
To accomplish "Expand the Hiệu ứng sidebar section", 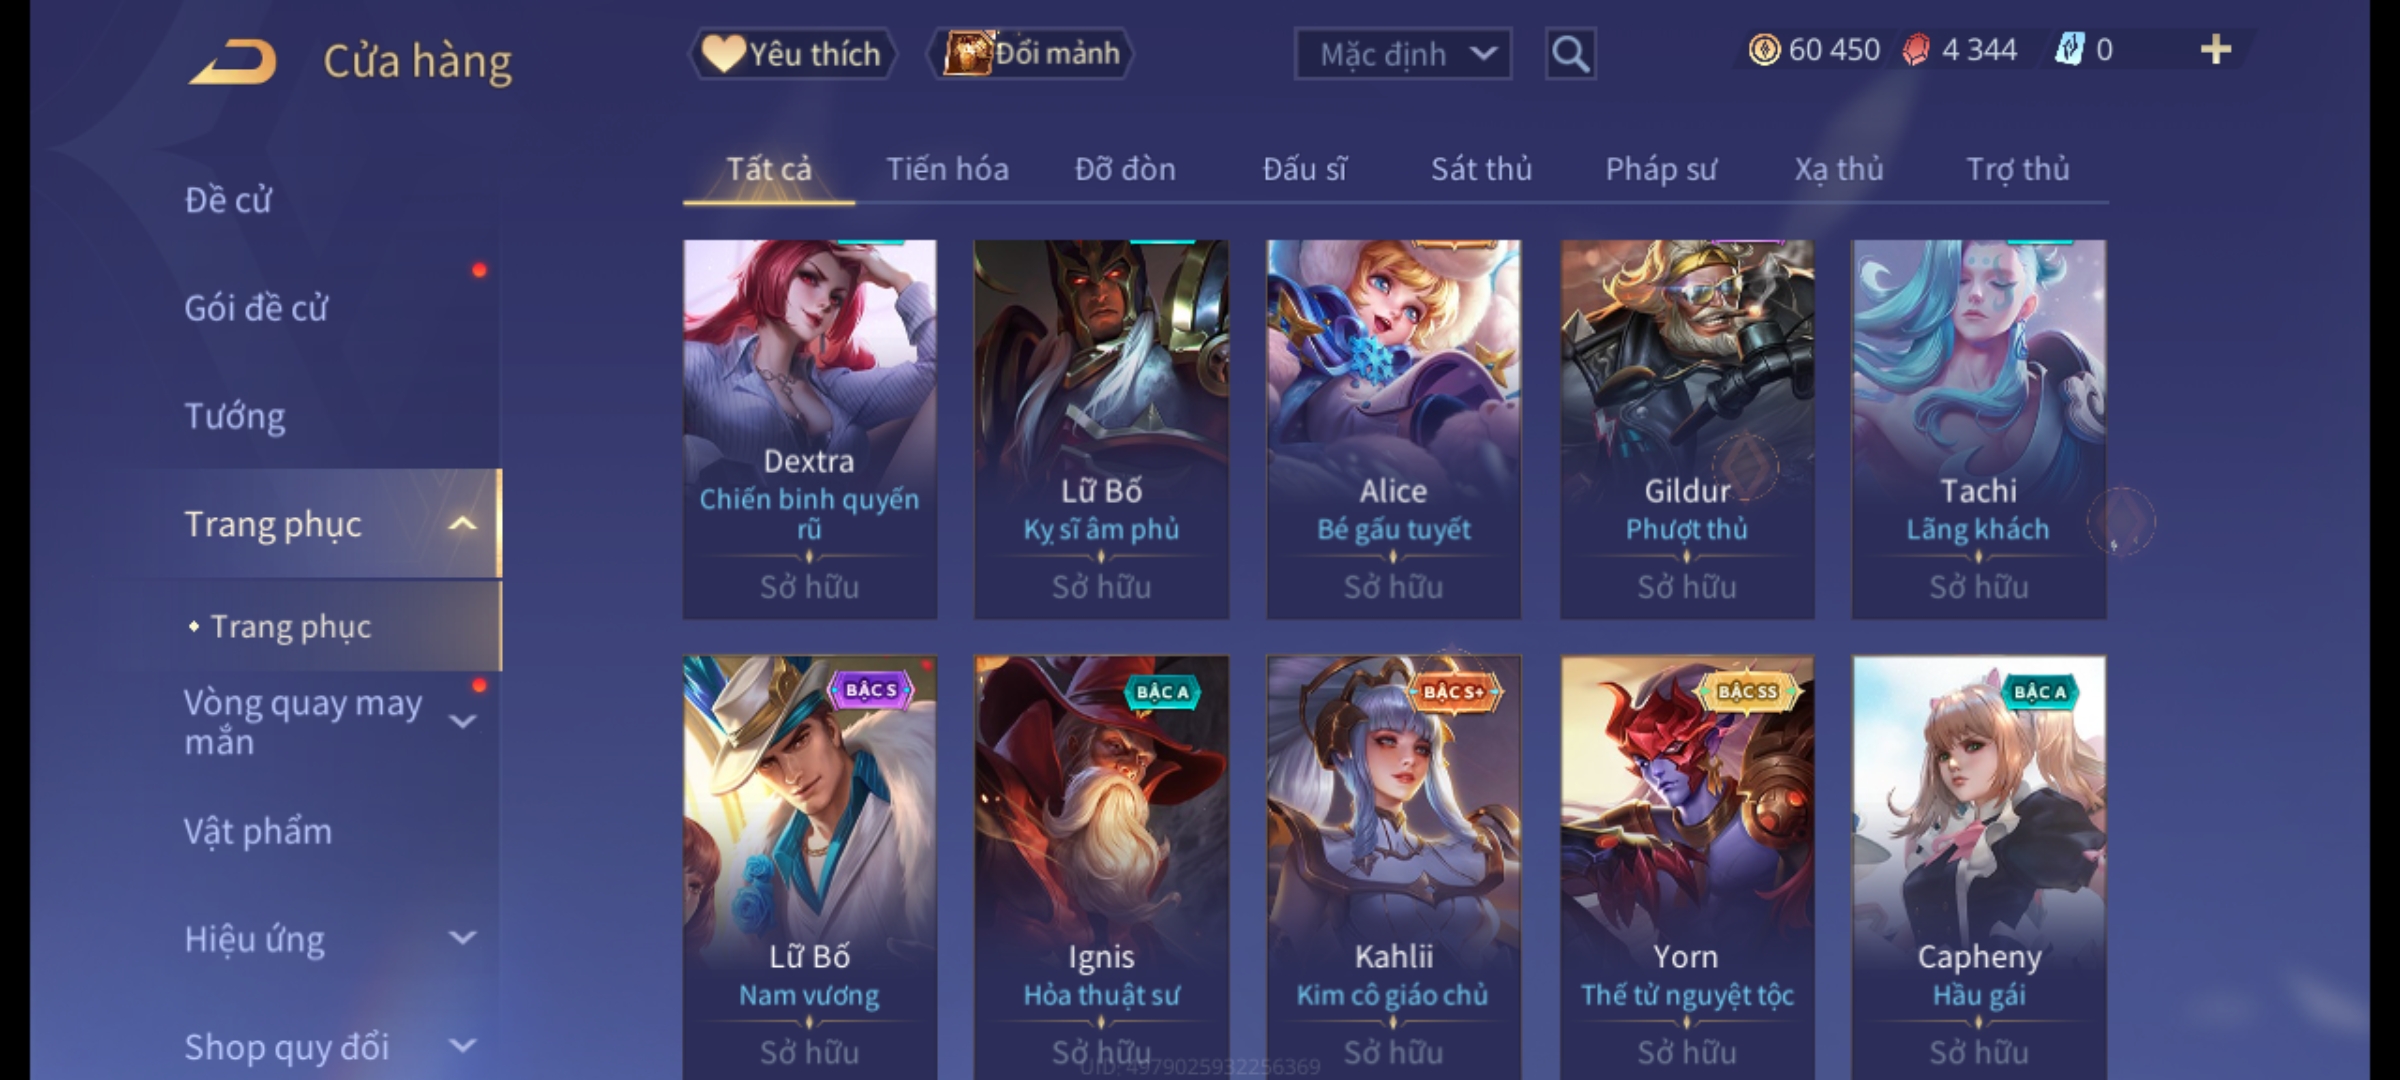I will pyautogui.click(x=462, y=938).
